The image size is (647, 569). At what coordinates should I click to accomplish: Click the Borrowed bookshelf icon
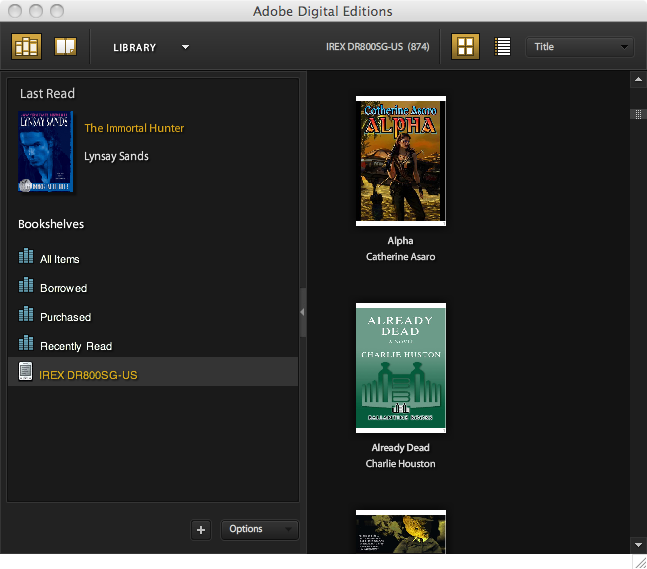coord(26,285)
